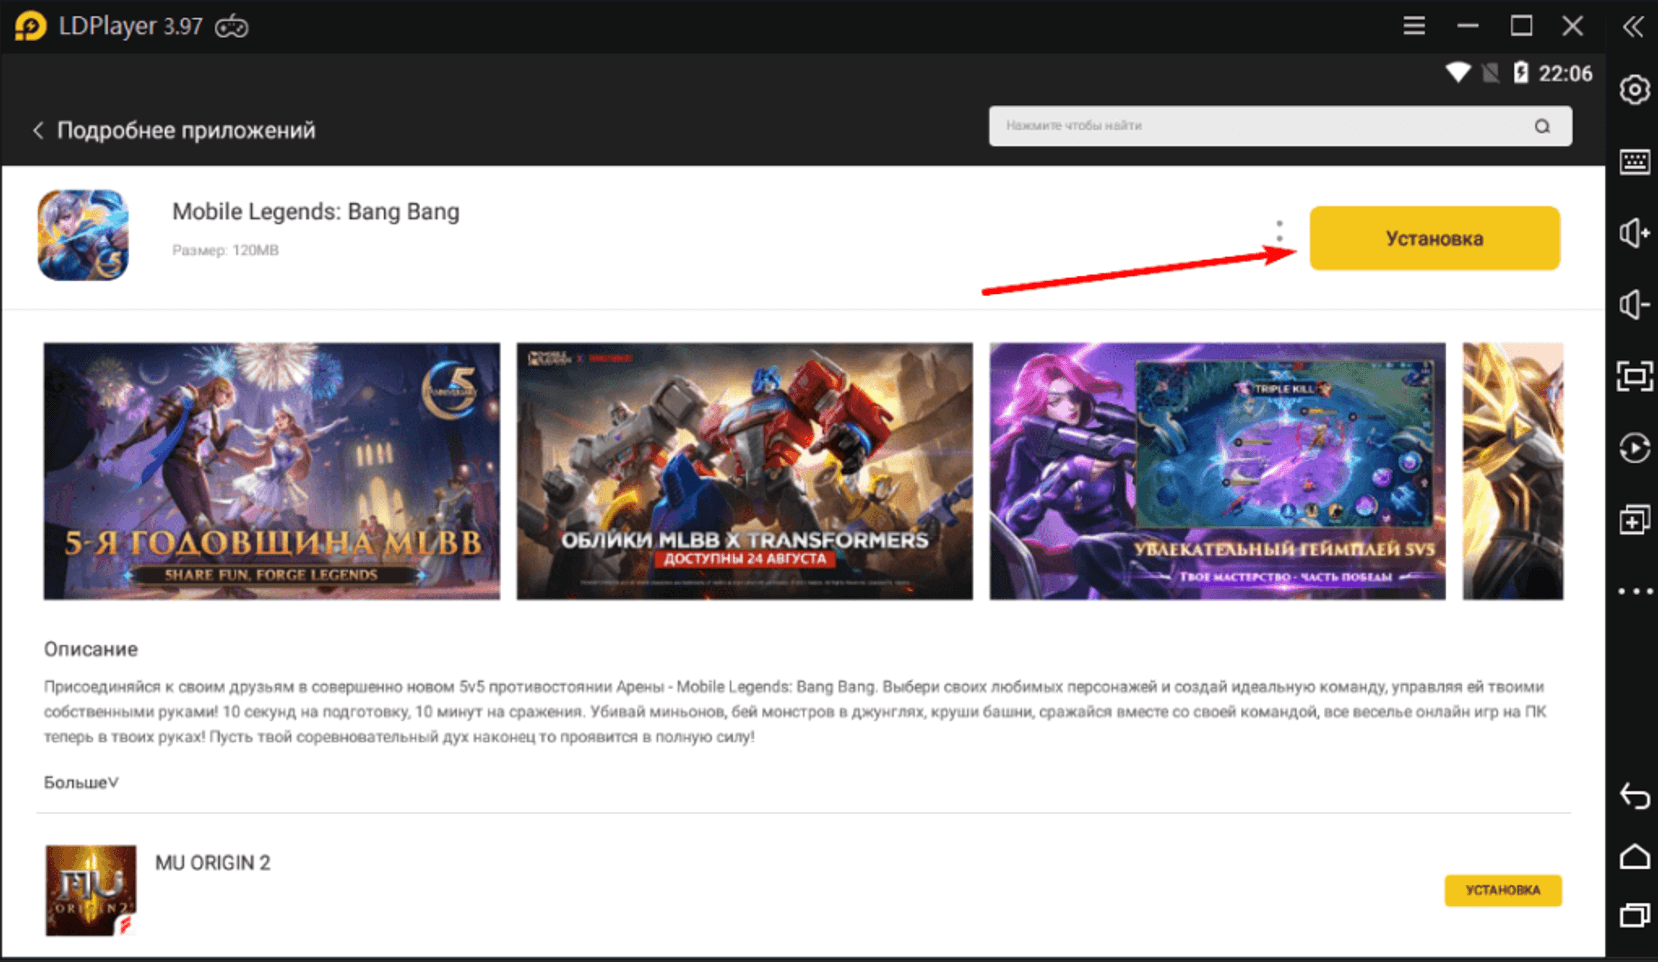
Task: Click Android back arrow in sidebar
Action: click(1634, 796)
